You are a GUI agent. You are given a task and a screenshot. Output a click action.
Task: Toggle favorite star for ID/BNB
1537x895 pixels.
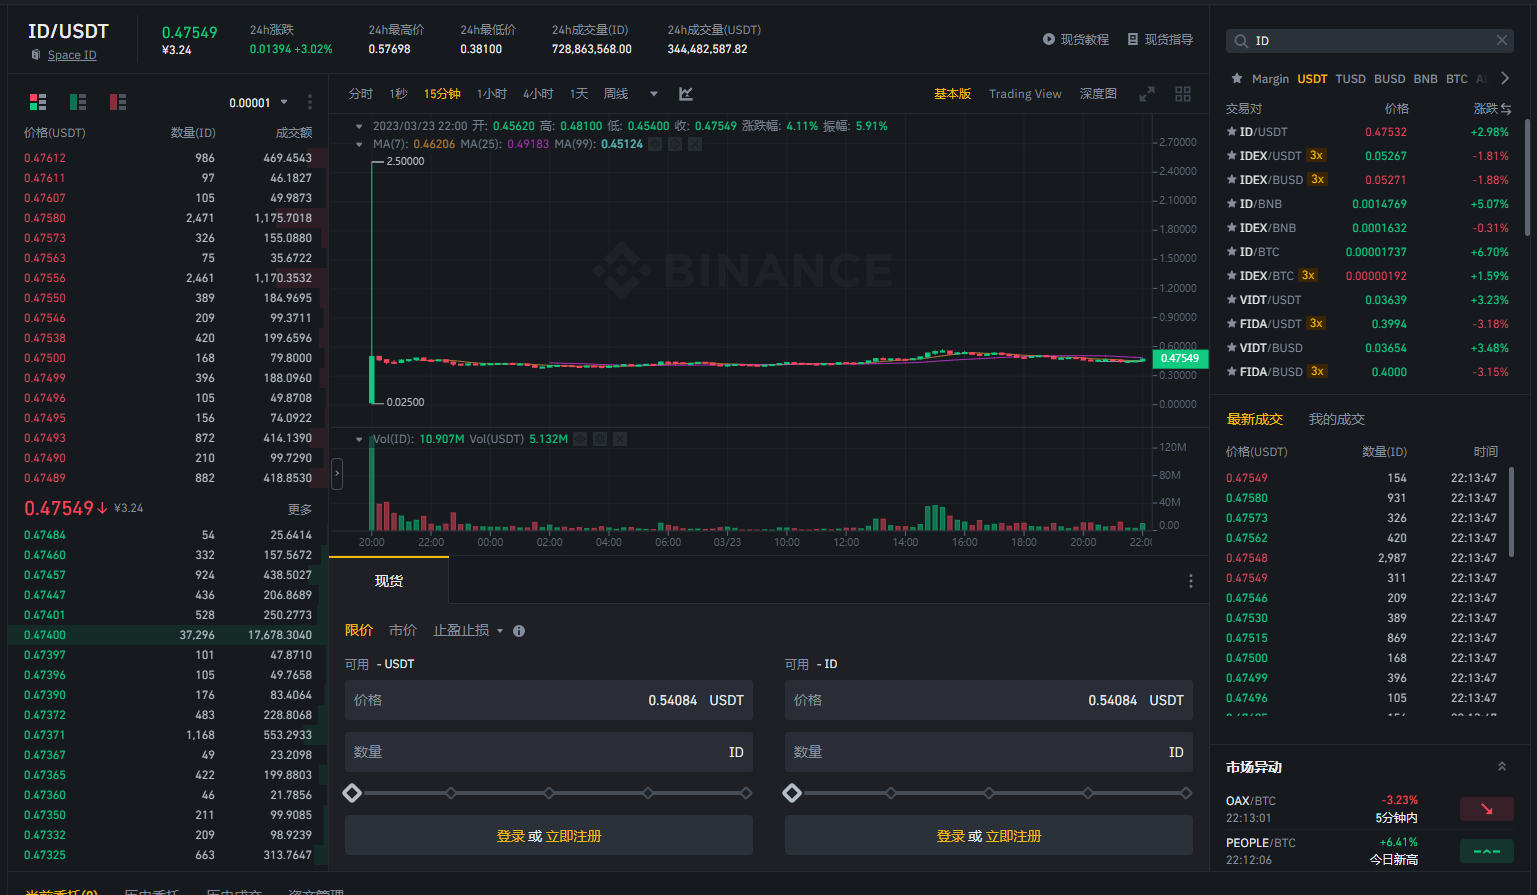pyautogui.click(x=1232, y=204)
